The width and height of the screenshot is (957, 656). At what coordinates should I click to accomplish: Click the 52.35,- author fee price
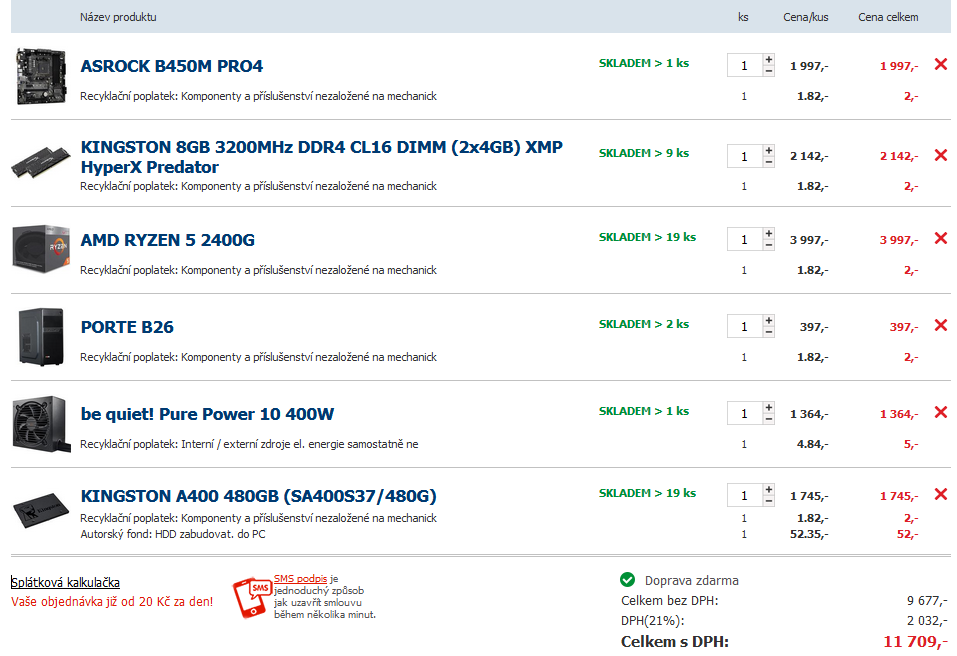coord(809,534)
